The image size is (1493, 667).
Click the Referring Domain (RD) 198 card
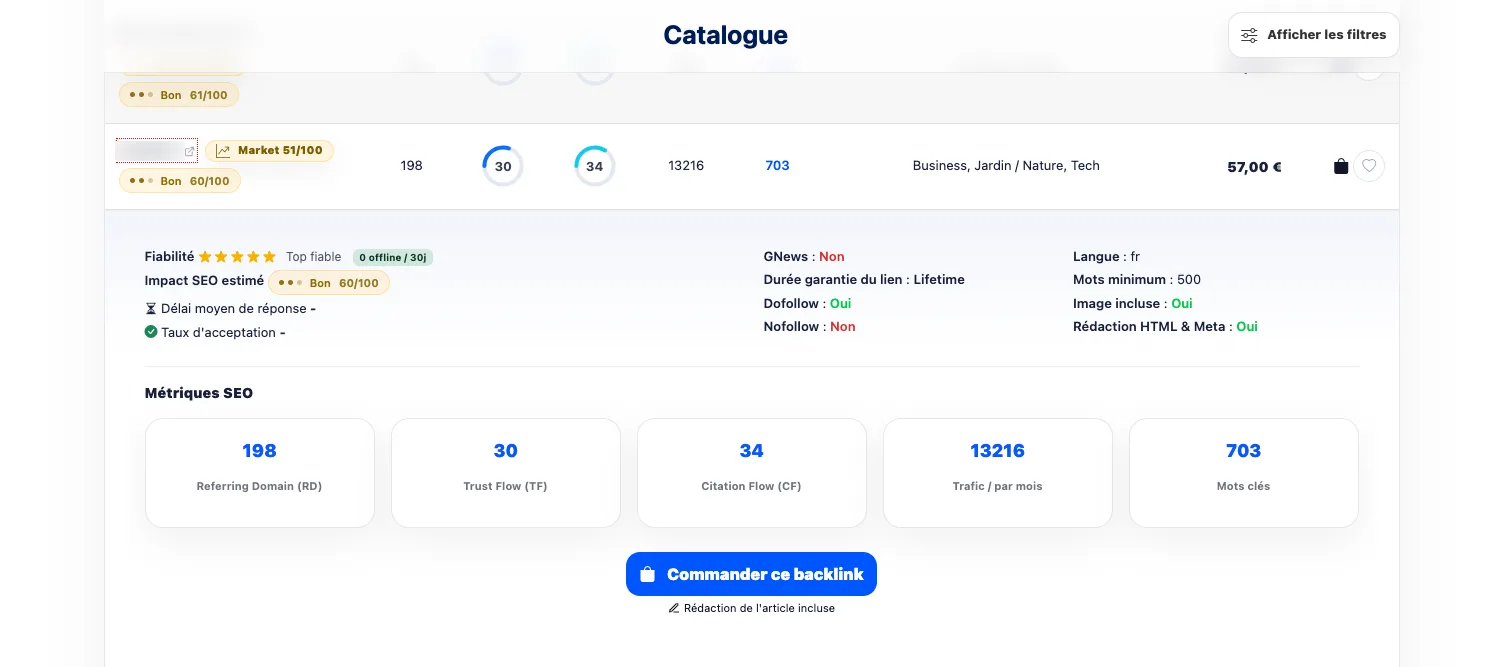click(260, 472)
